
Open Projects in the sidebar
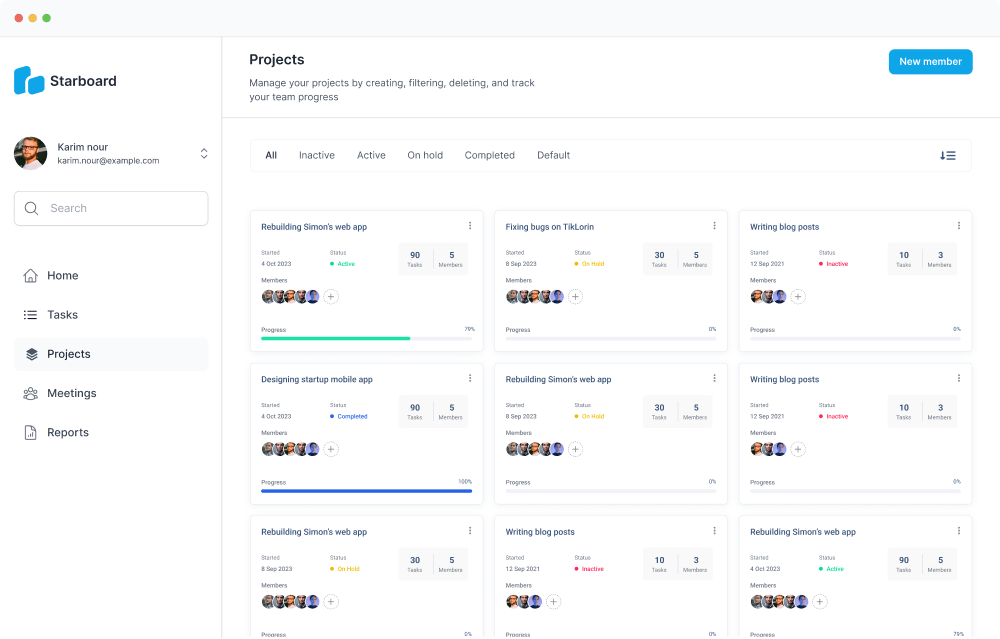[x=68, y=354]
